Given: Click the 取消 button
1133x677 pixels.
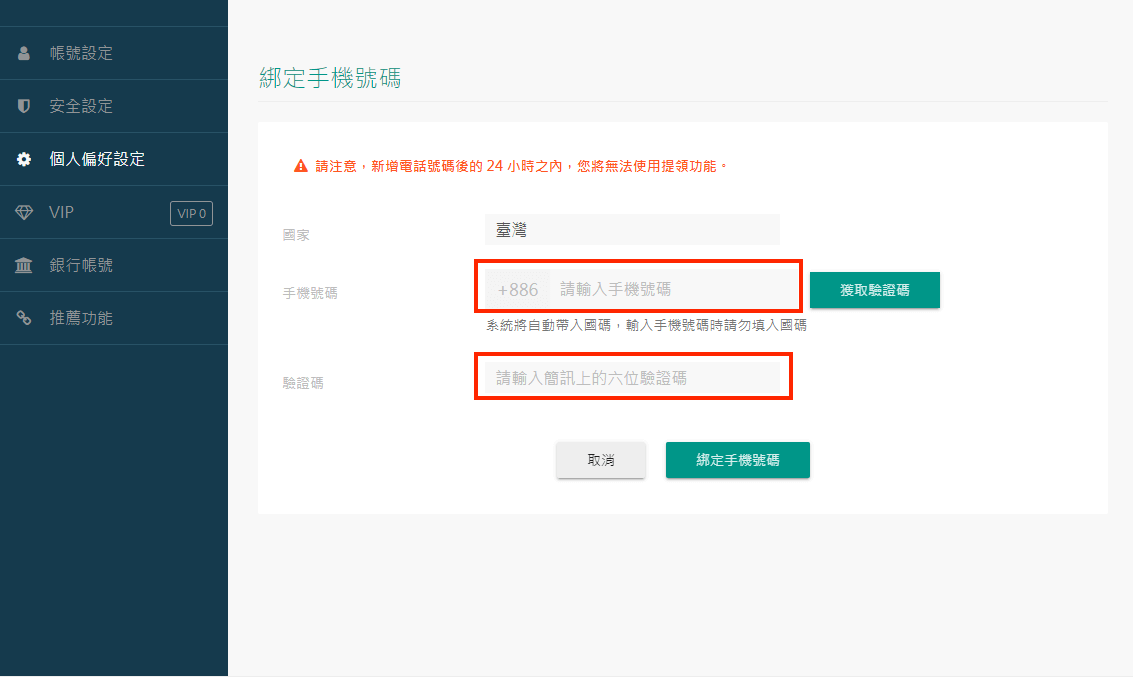Looking at the screenshot, I should coord(601,460).
